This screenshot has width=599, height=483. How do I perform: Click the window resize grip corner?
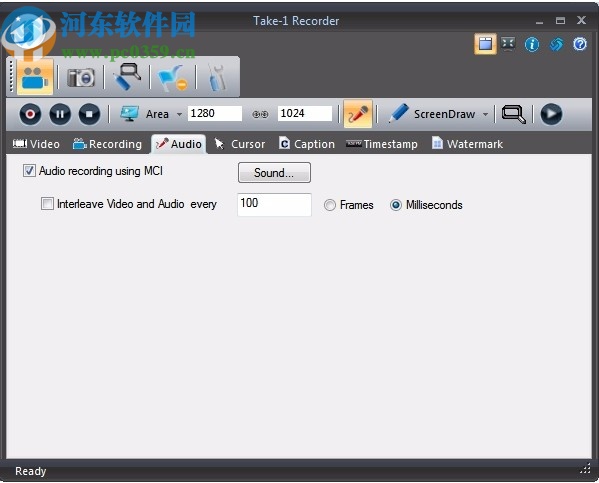coord(585,469)
